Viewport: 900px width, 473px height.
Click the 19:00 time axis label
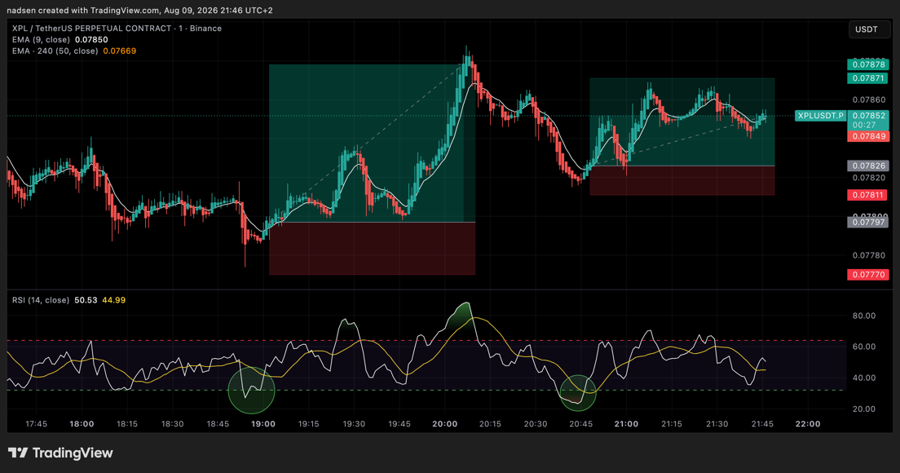pyautogui.click(x=263, y=424)
